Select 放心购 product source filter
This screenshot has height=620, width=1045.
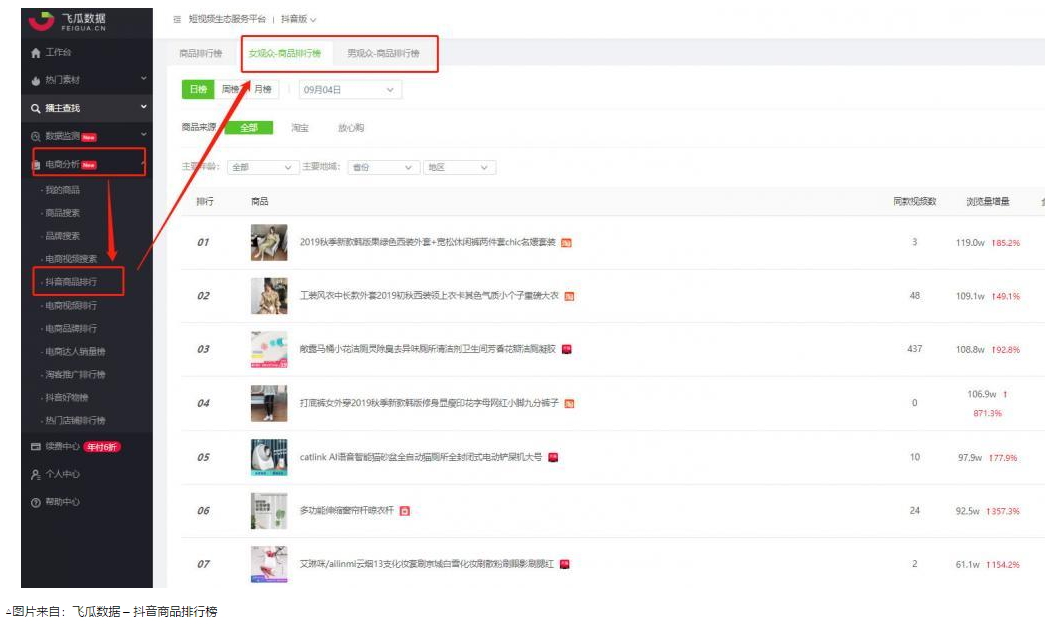(x=350, y=128)
